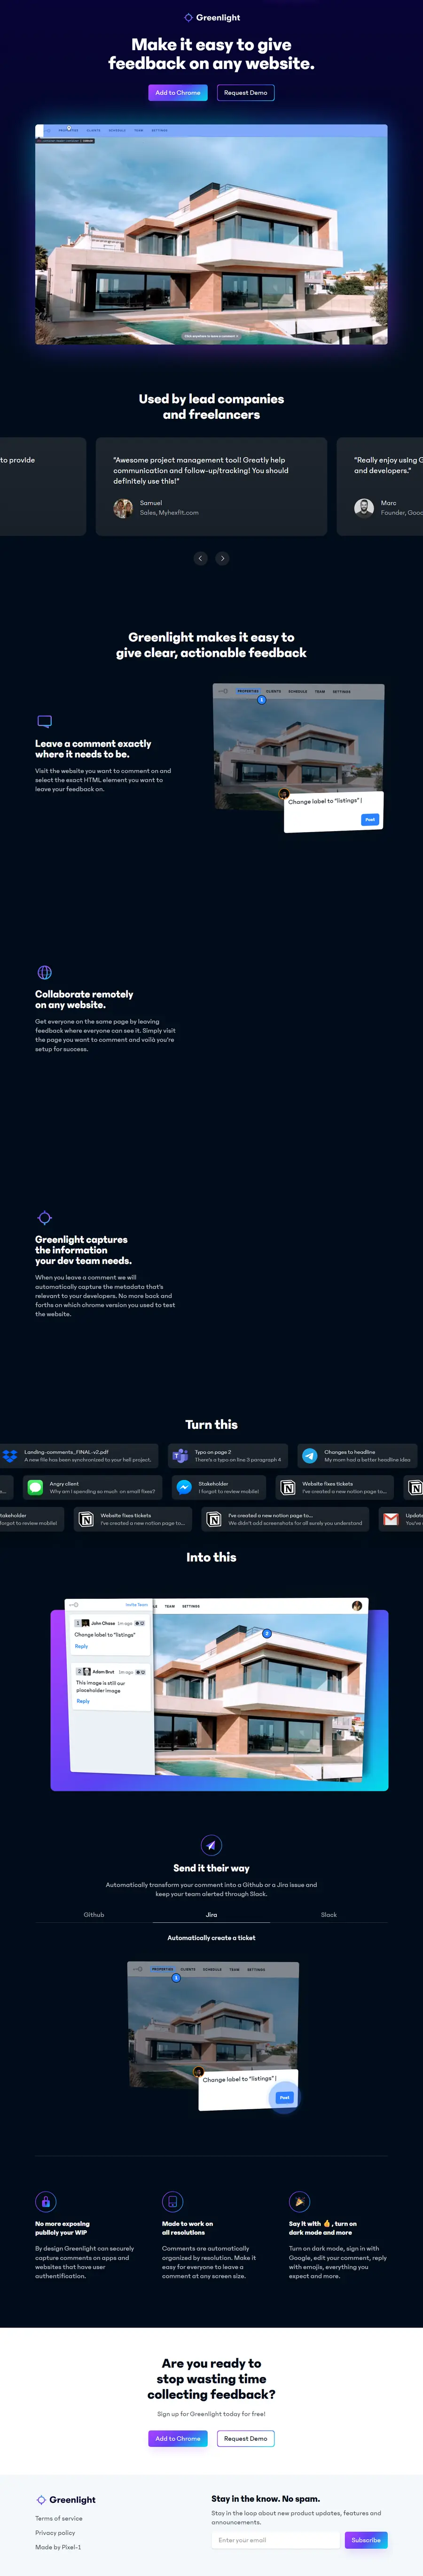Viewport: 423px width, 2576px height.
Task: Open the large hero product screenshot
Action: pyautogui.click(x=211, y=235)
